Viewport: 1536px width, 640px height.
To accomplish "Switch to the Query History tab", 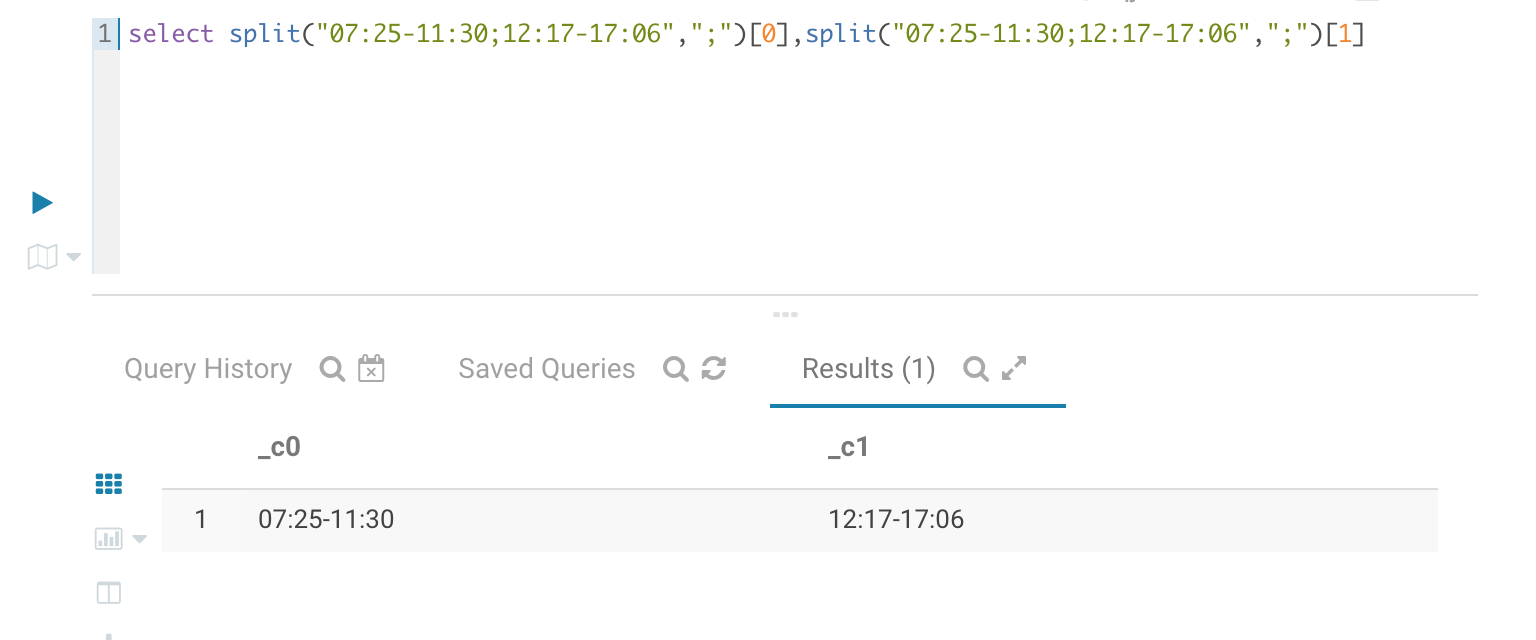I will (x=208, y=369).
